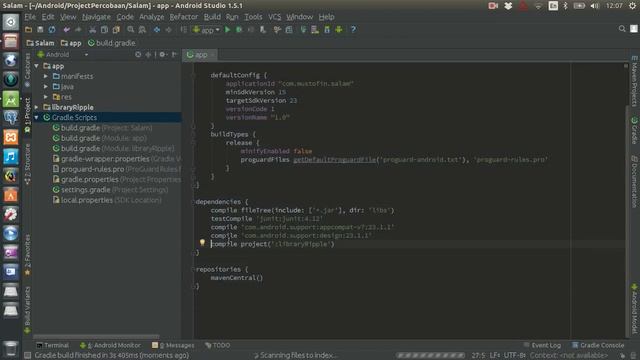Click the Paste toolbar icon
Image resolution: width=640 pixels, height=360 pixels.
coord(116,30)
